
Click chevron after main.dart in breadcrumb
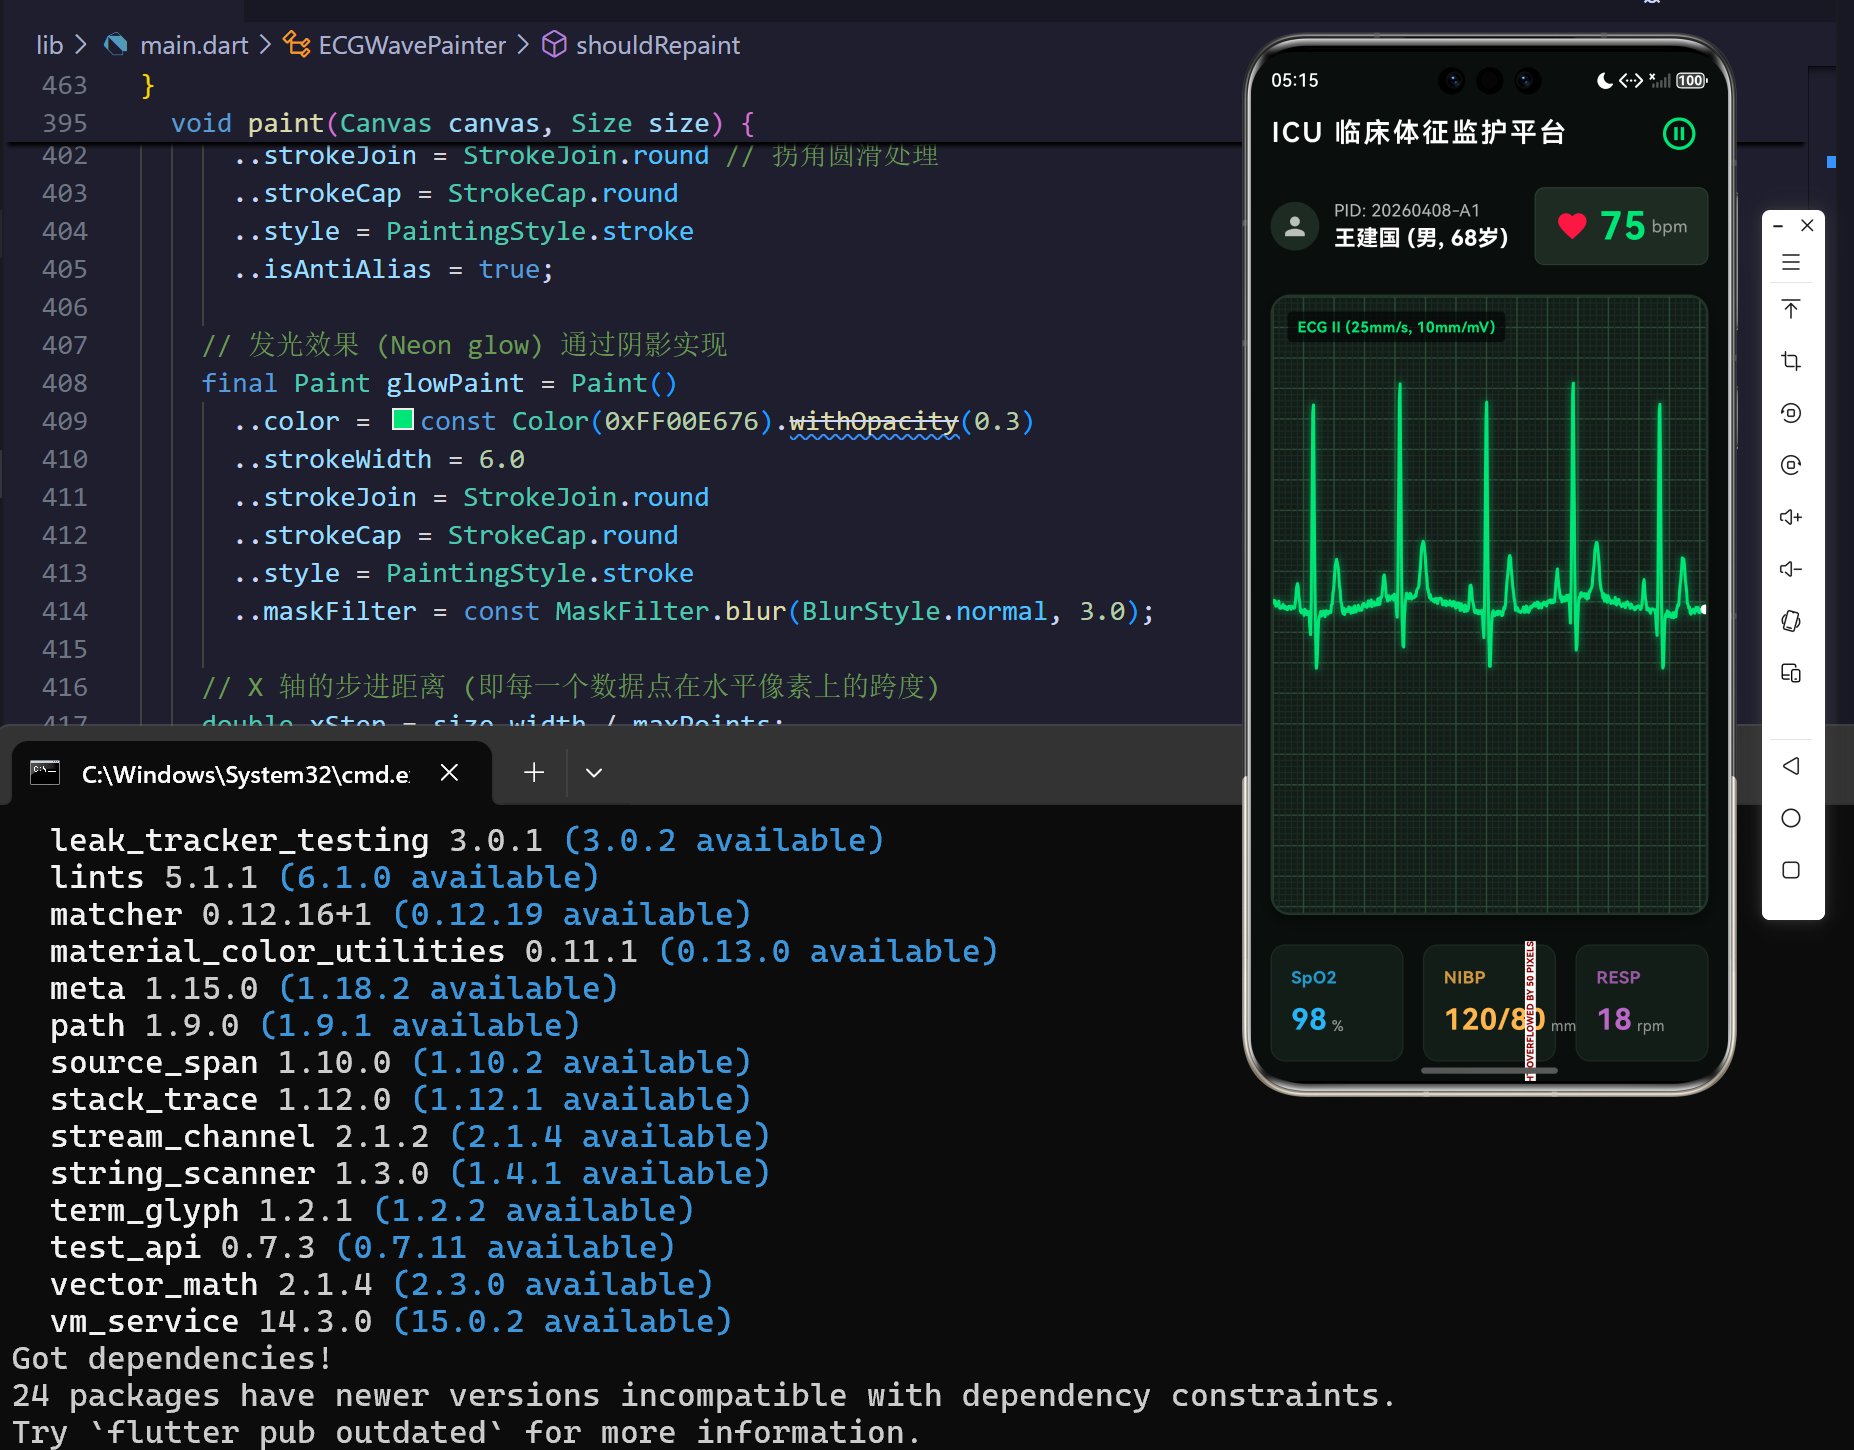[265, 45]
